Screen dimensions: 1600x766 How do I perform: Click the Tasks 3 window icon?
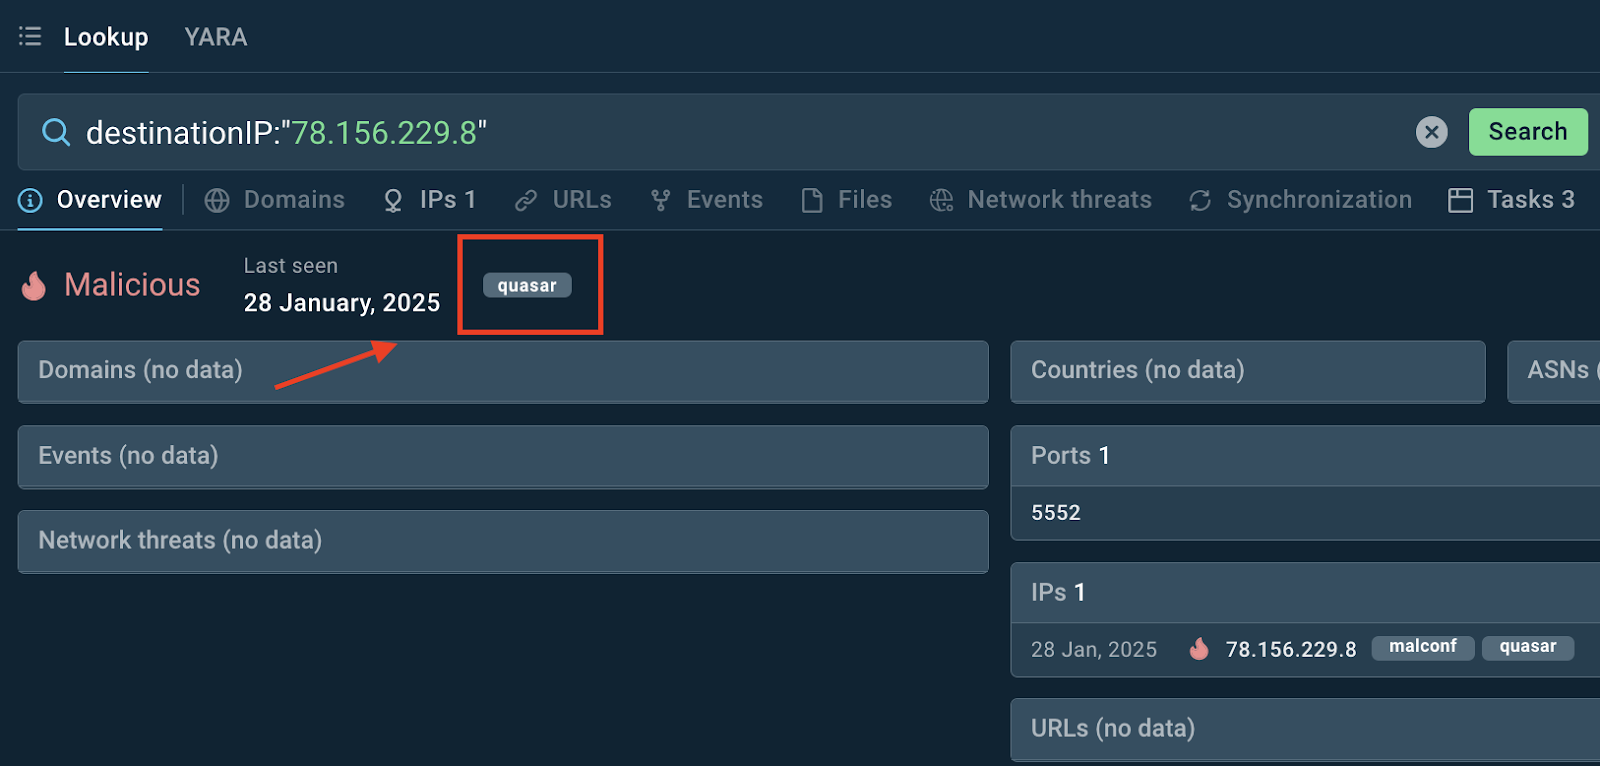(x=1460, y=200)
